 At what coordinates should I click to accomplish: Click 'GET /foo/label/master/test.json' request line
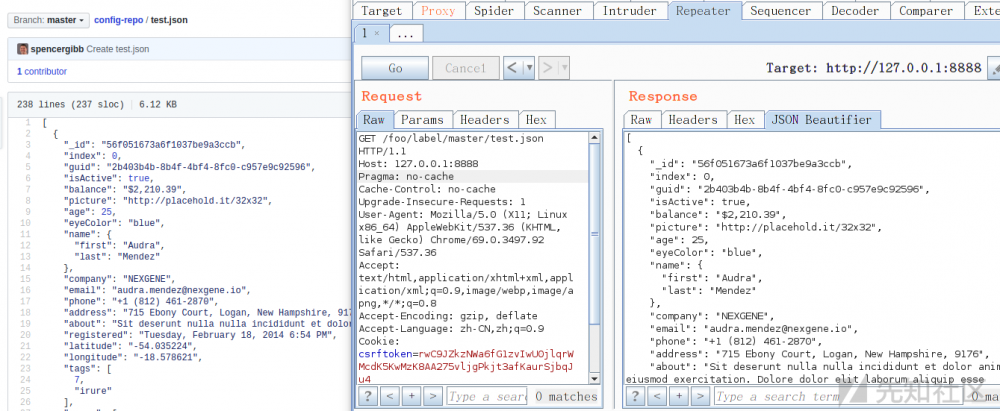point(451,138)
